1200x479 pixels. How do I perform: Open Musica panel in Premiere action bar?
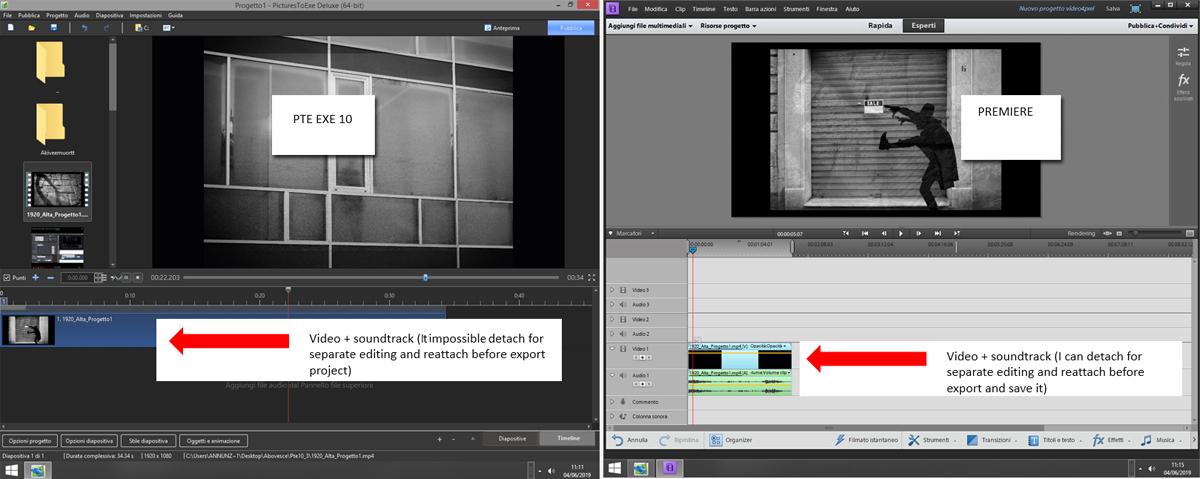[x=1160, y=439]
